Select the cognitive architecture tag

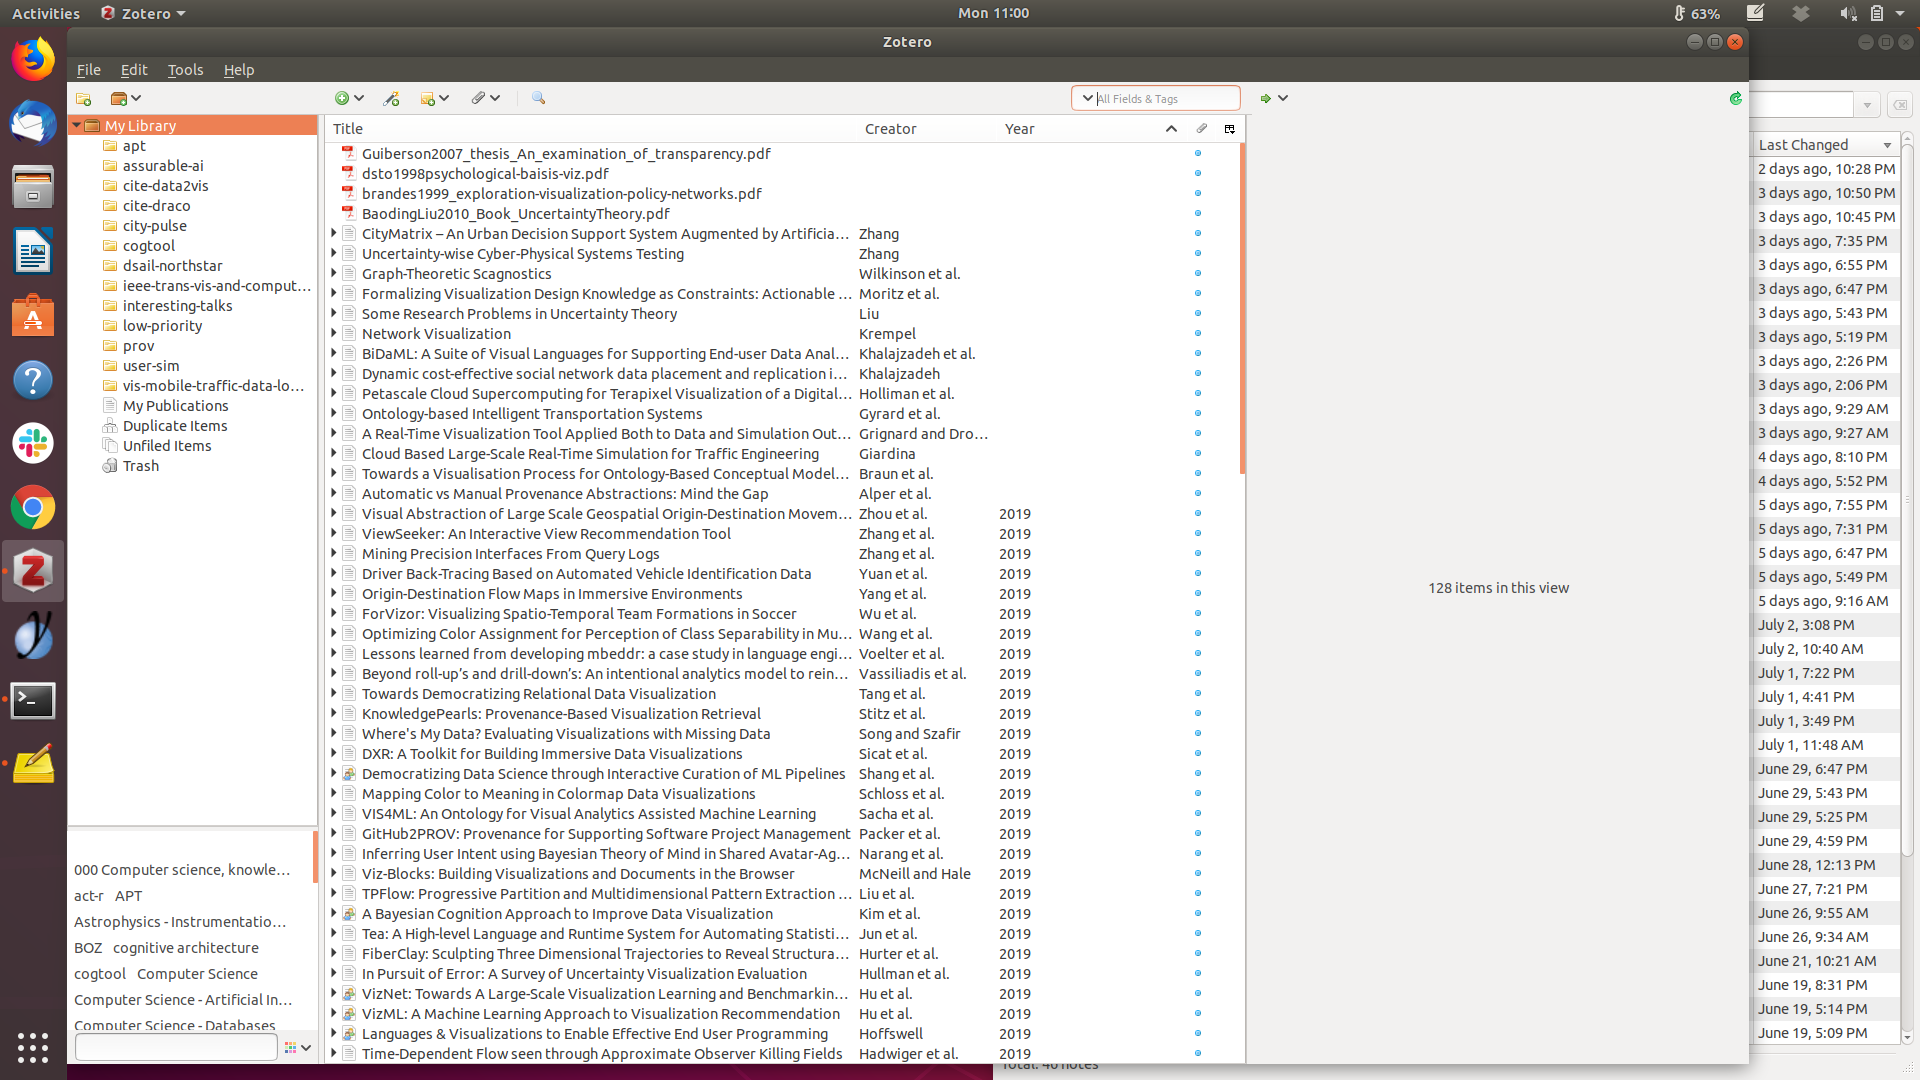pyautogui.click(x=185, y=947)
